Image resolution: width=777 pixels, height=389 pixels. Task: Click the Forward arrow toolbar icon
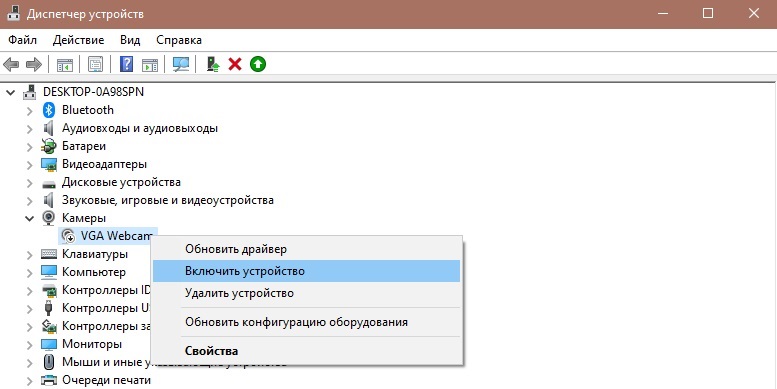click(x=34, y=64)
